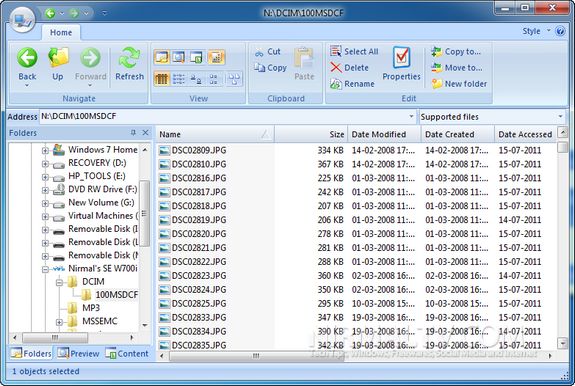Switch to the Preview bottom tab

(78, 353)
